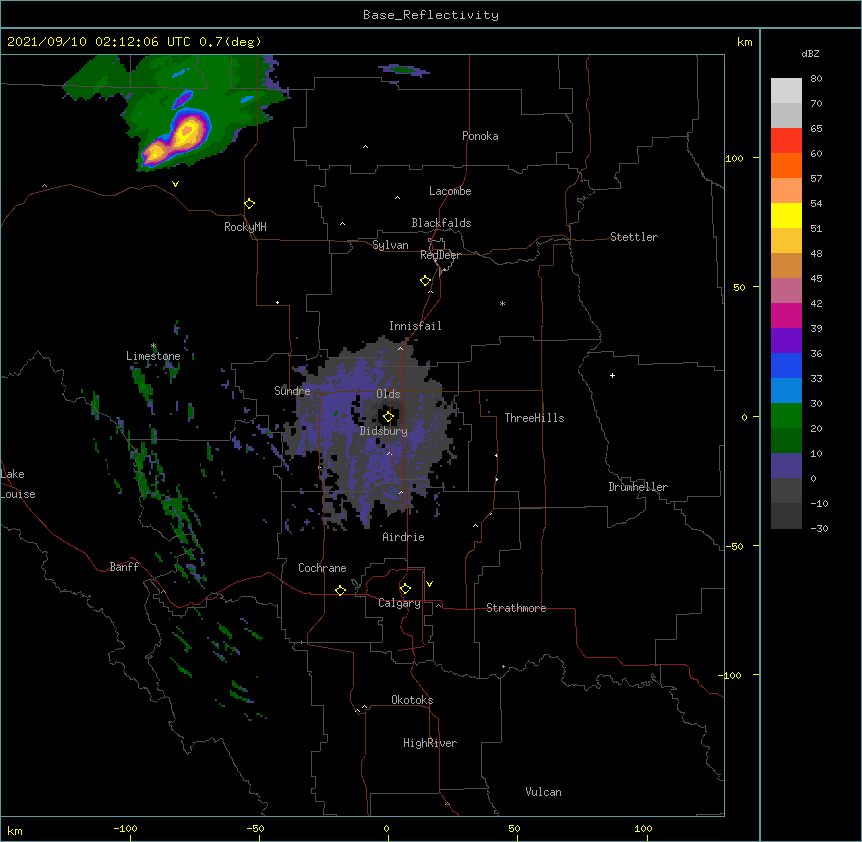The width and height of the screenshot is (862, 842).
Task: Select the bright yellow swatch in the dBZ legend
Action: 786,215
